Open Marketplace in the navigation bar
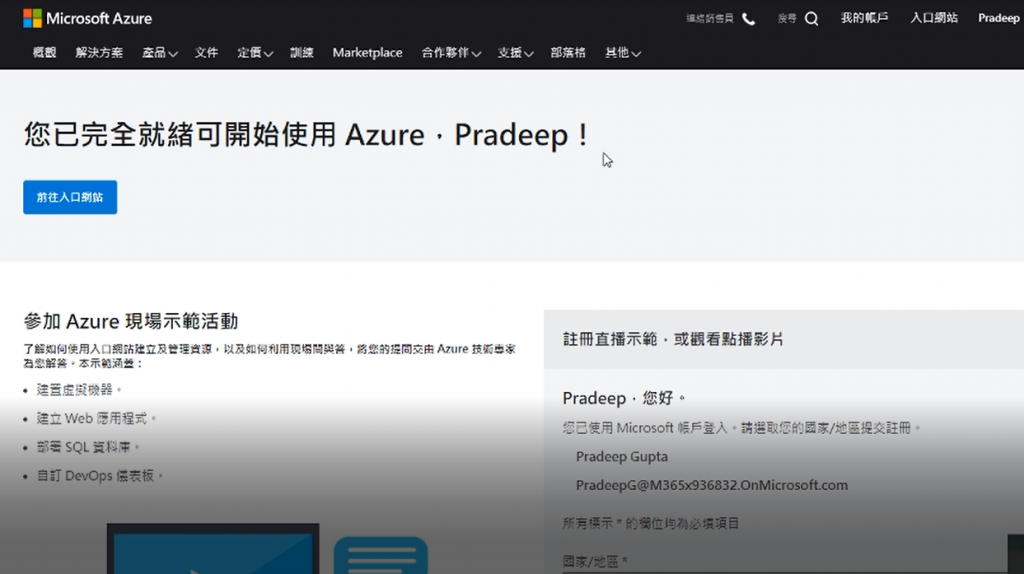This screenshot has width=1024, height=574. click(x=368, y=53)
